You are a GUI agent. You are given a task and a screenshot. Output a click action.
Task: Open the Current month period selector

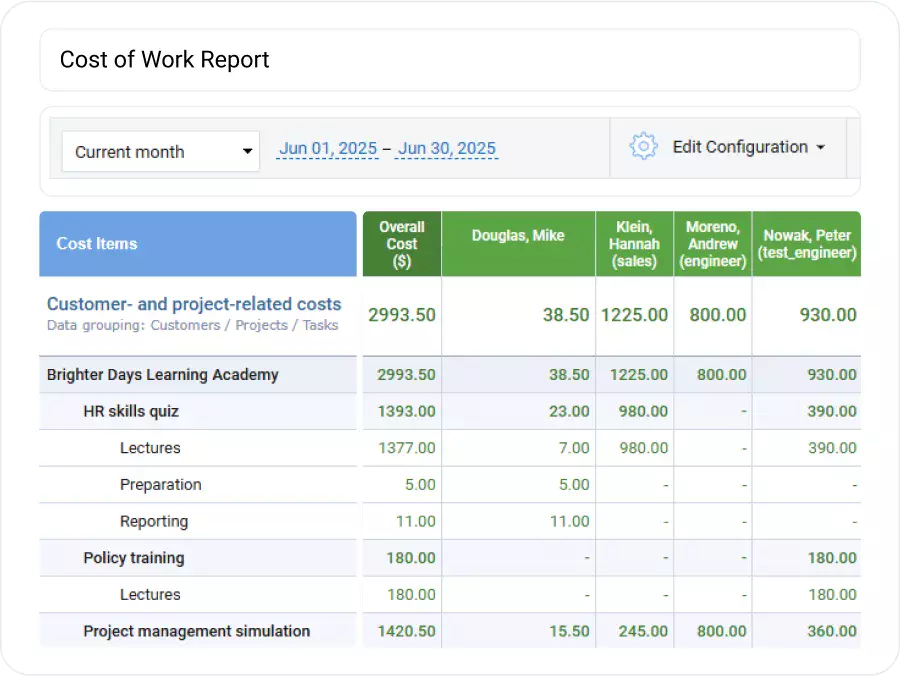pyautogui.click(x=160, y=151)
